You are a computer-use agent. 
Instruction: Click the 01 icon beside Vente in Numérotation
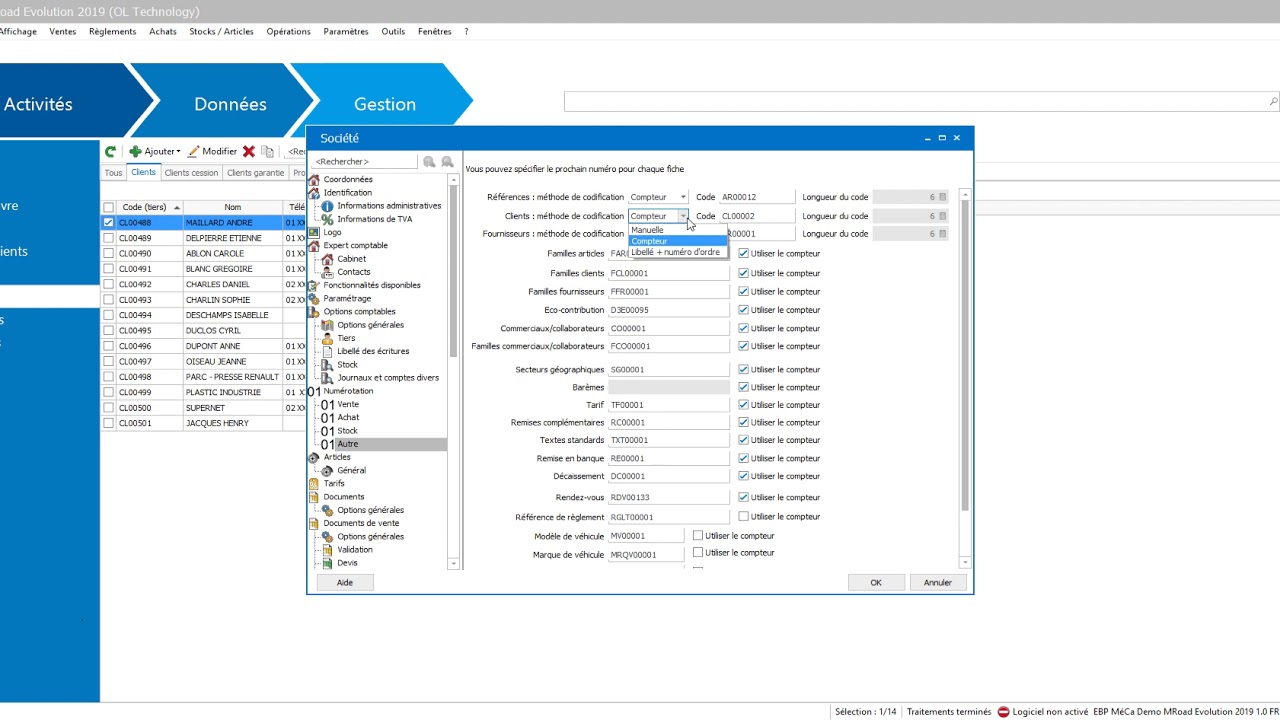tap(327, 405)
